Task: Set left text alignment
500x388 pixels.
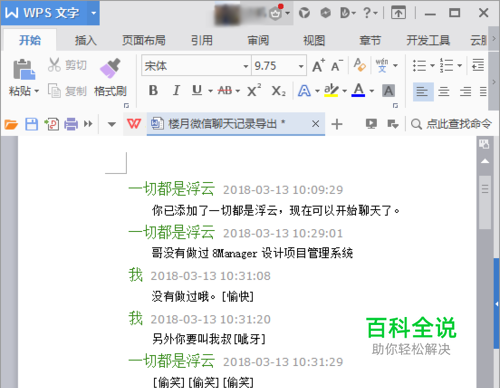Action: coord(423,91)
